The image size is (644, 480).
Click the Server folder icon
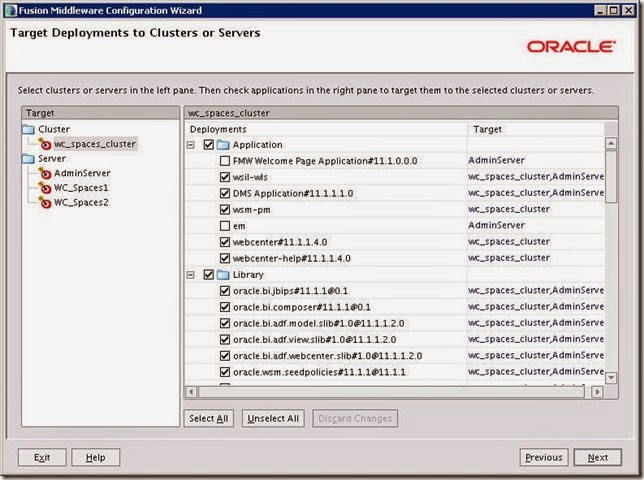pos(28,158)
